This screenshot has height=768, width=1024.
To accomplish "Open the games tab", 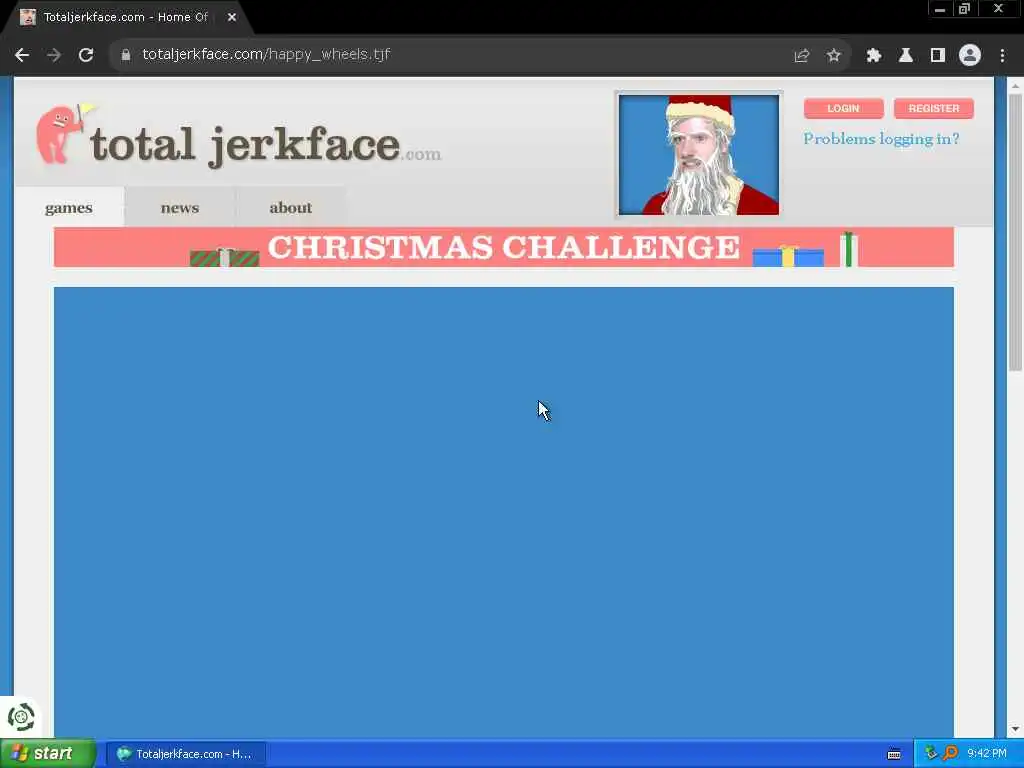I will pyautogui.click(x=69, y=208).
